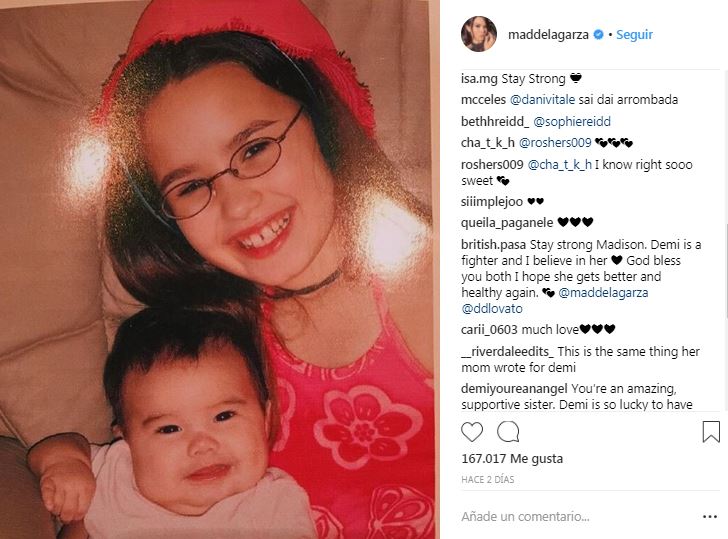This screenshot has height=539, width=728.
Task: Open comments with the speech bubble icon
Action: tap(508, 432)
